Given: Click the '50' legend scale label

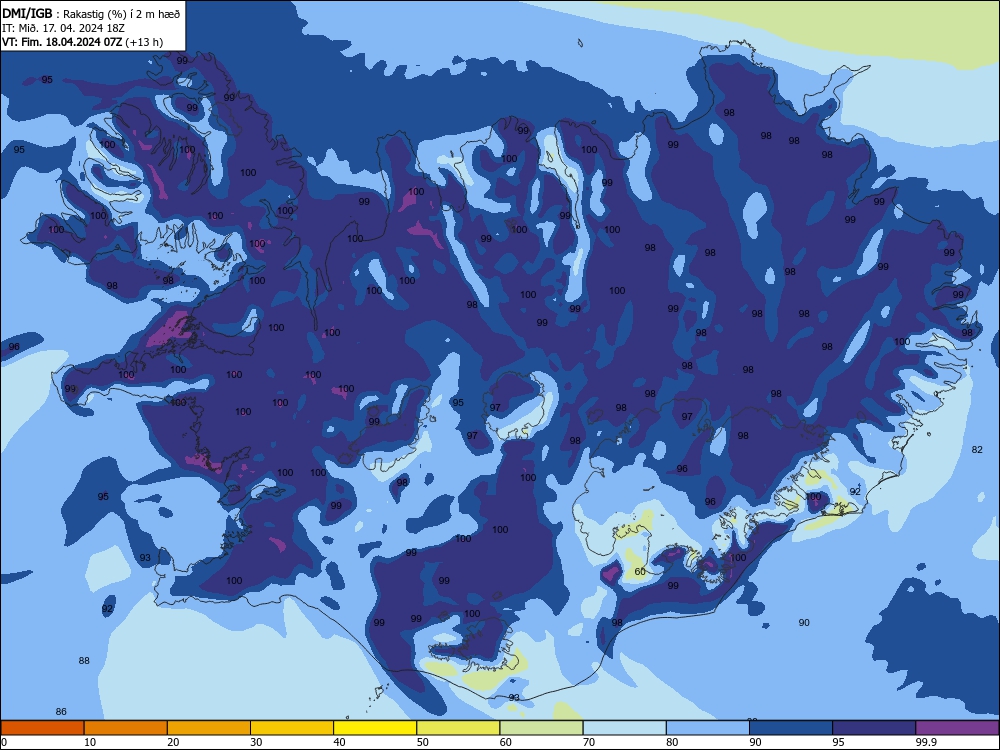Looking at the screenshot, I should (423, 742).
